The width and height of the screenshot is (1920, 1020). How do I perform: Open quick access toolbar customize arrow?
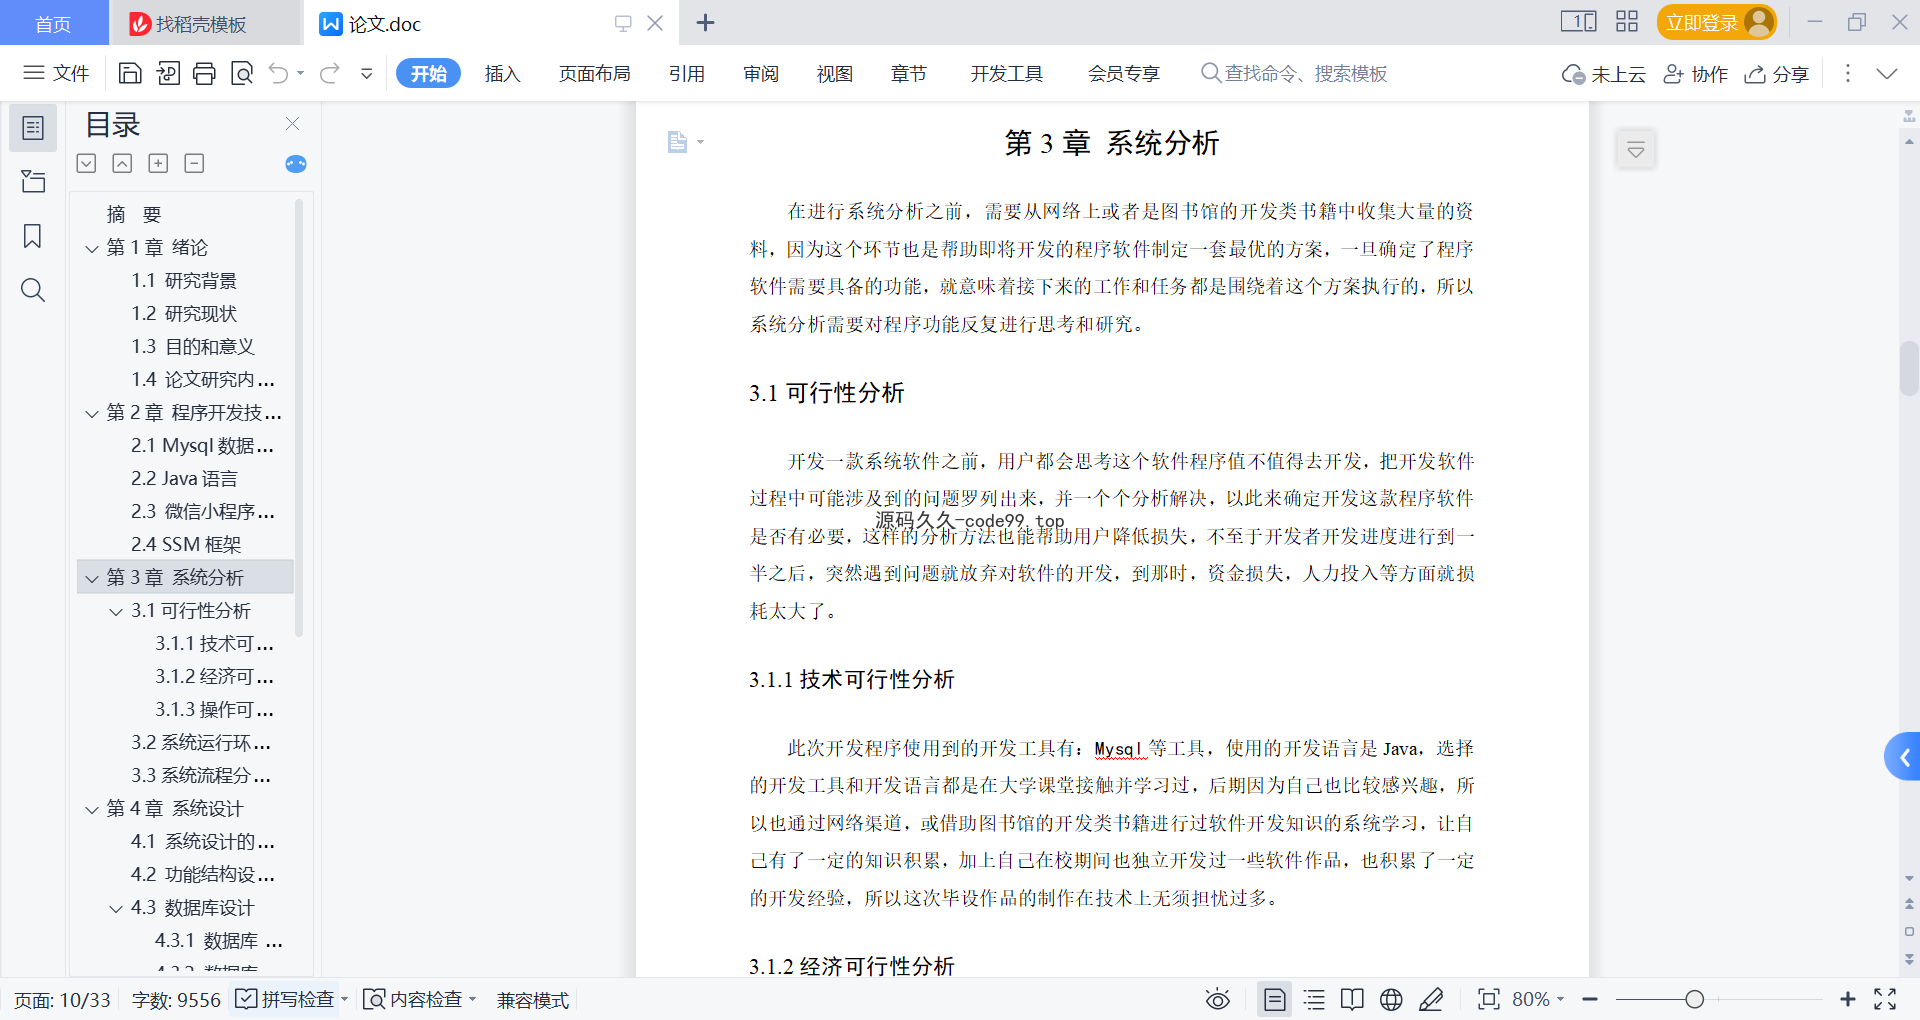(367, 73)
